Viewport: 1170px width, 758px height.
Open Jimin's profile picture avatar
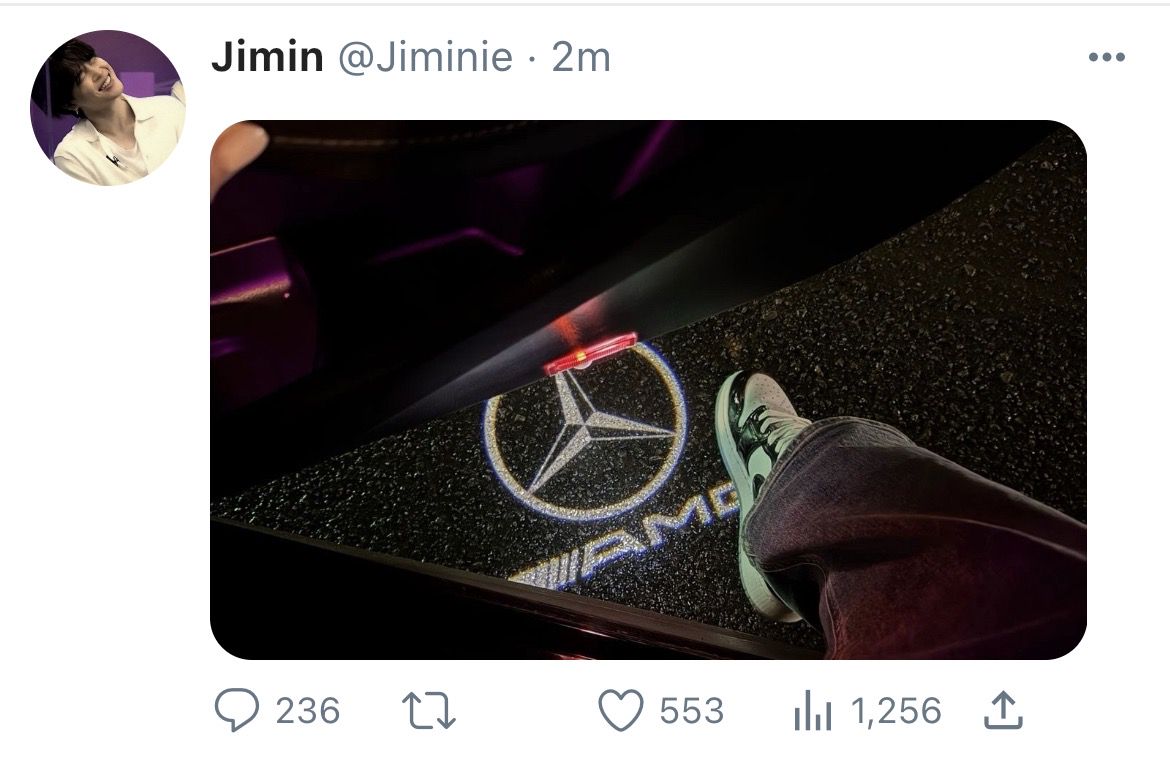tap(107, 107)
